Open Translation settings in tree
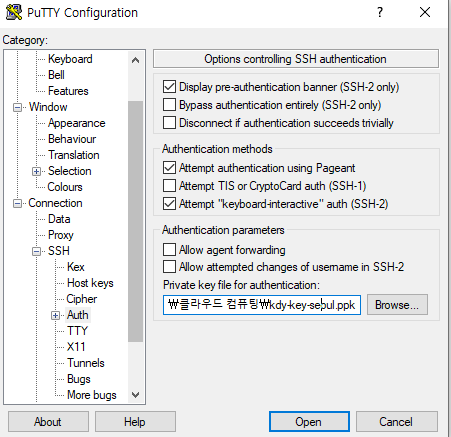Screen dimensions: 451x437 pos(74,155)
